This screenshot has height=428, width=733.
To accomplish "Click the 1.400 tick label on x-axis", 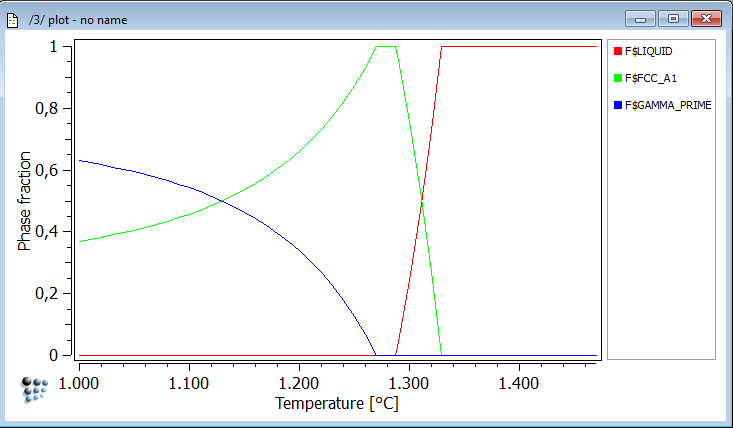I will tap(516, 382).
